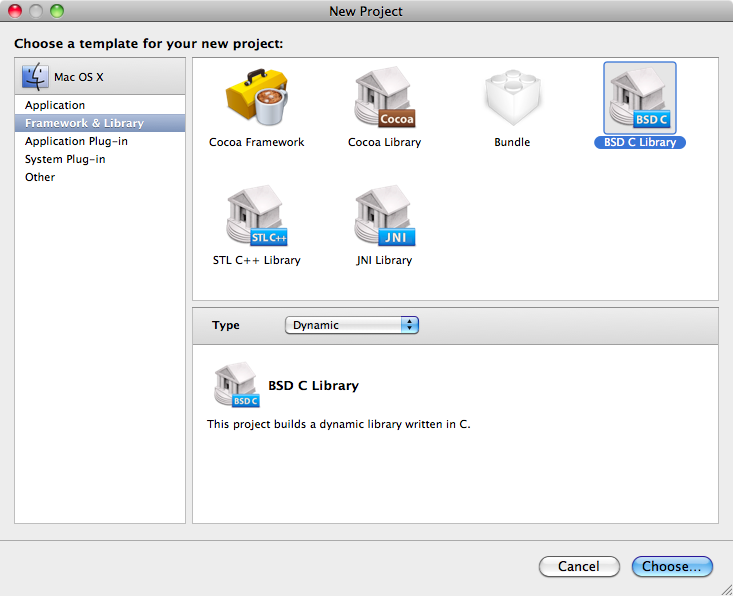The width and height of the screenshot is (733, 596).
Task: Select the BSD C Library template icon
Action: pyautogui.click(x=640, y=98)
